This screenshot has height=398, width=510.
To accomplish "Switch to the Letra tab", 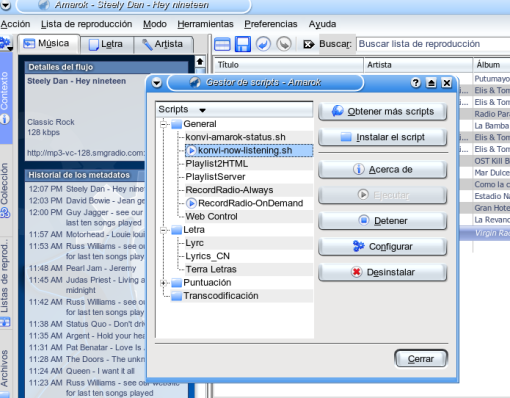I will tap(107, 44).
